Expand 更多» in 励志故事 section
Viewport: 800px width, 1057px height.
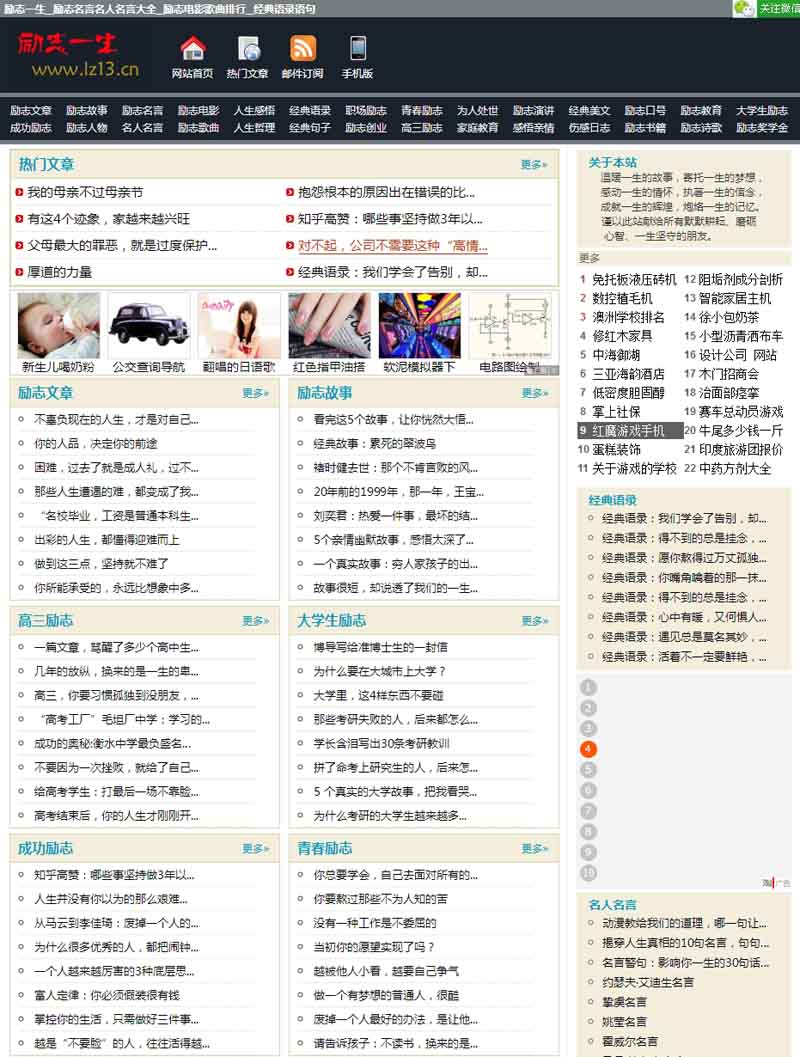click(534, 394)
